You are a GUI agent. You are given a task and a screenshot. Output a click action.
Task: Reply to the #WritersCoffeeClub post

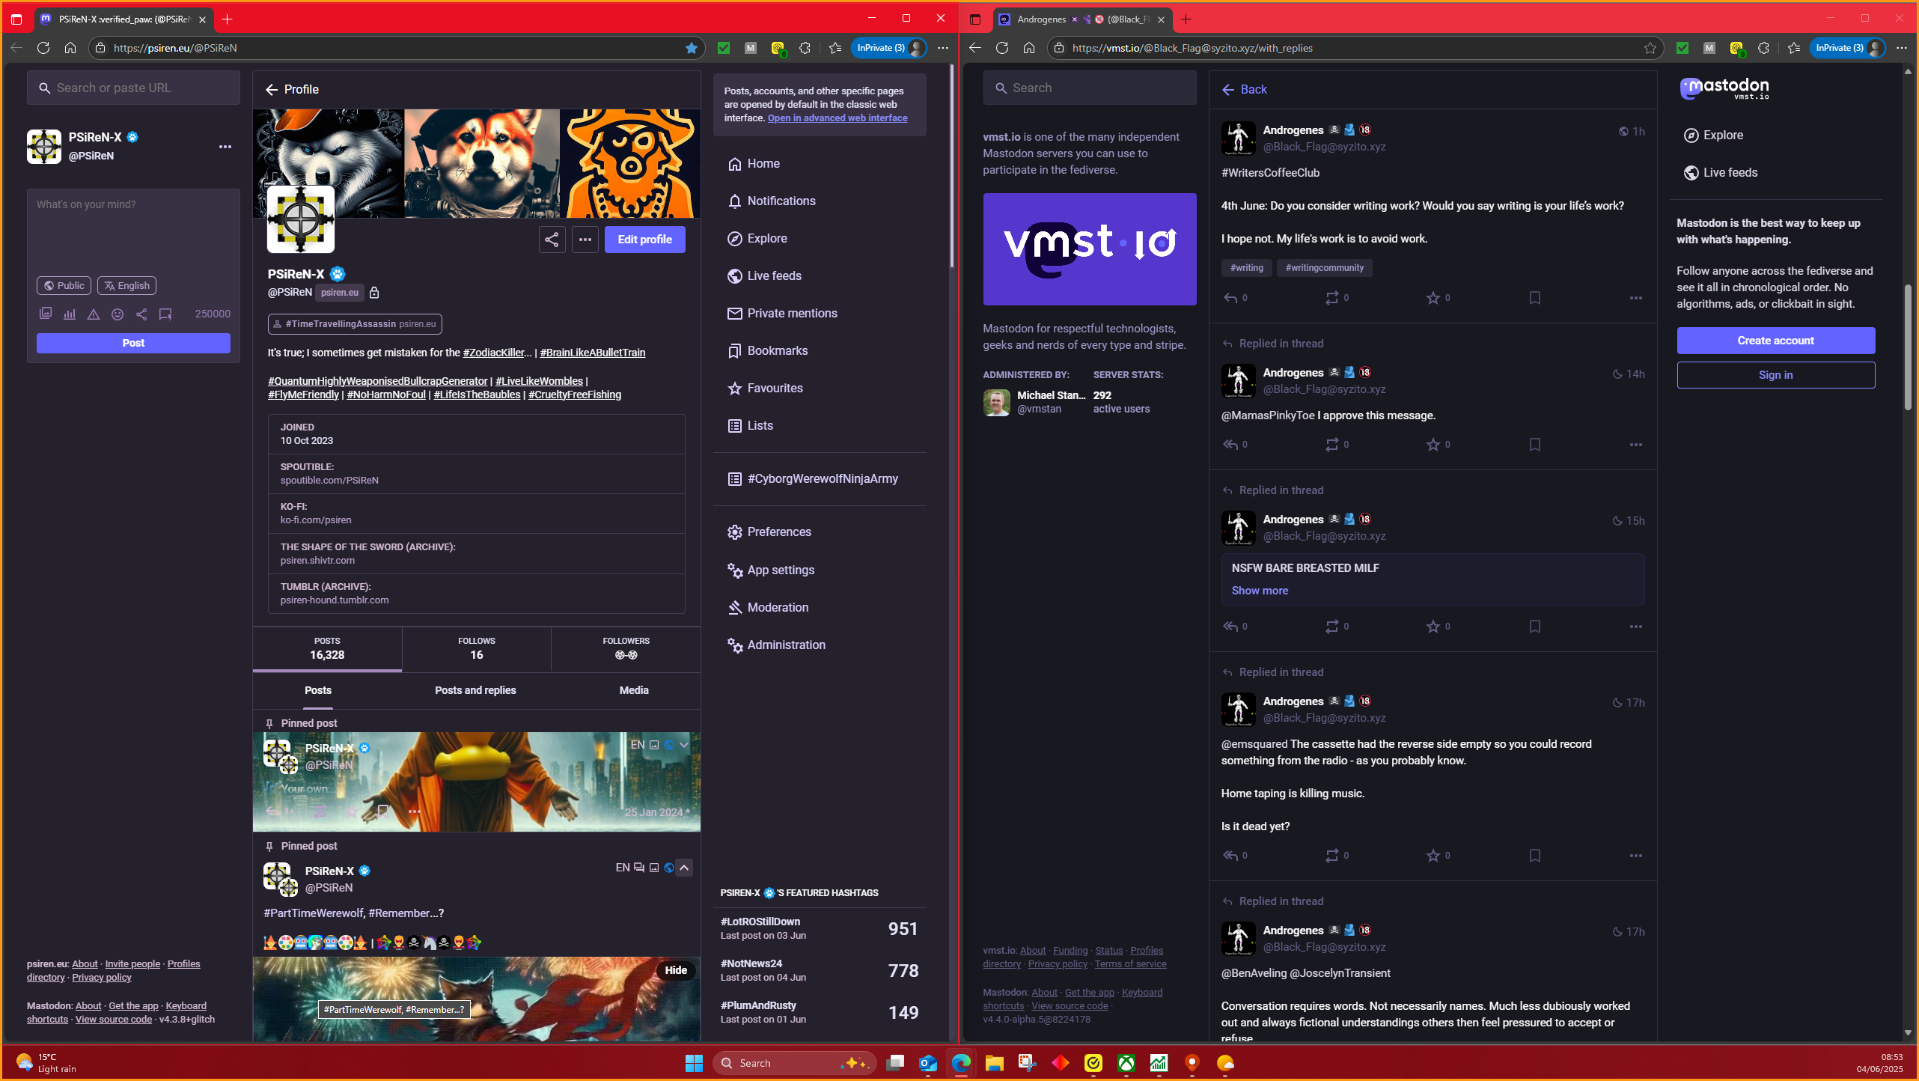tap(1231, 298)
